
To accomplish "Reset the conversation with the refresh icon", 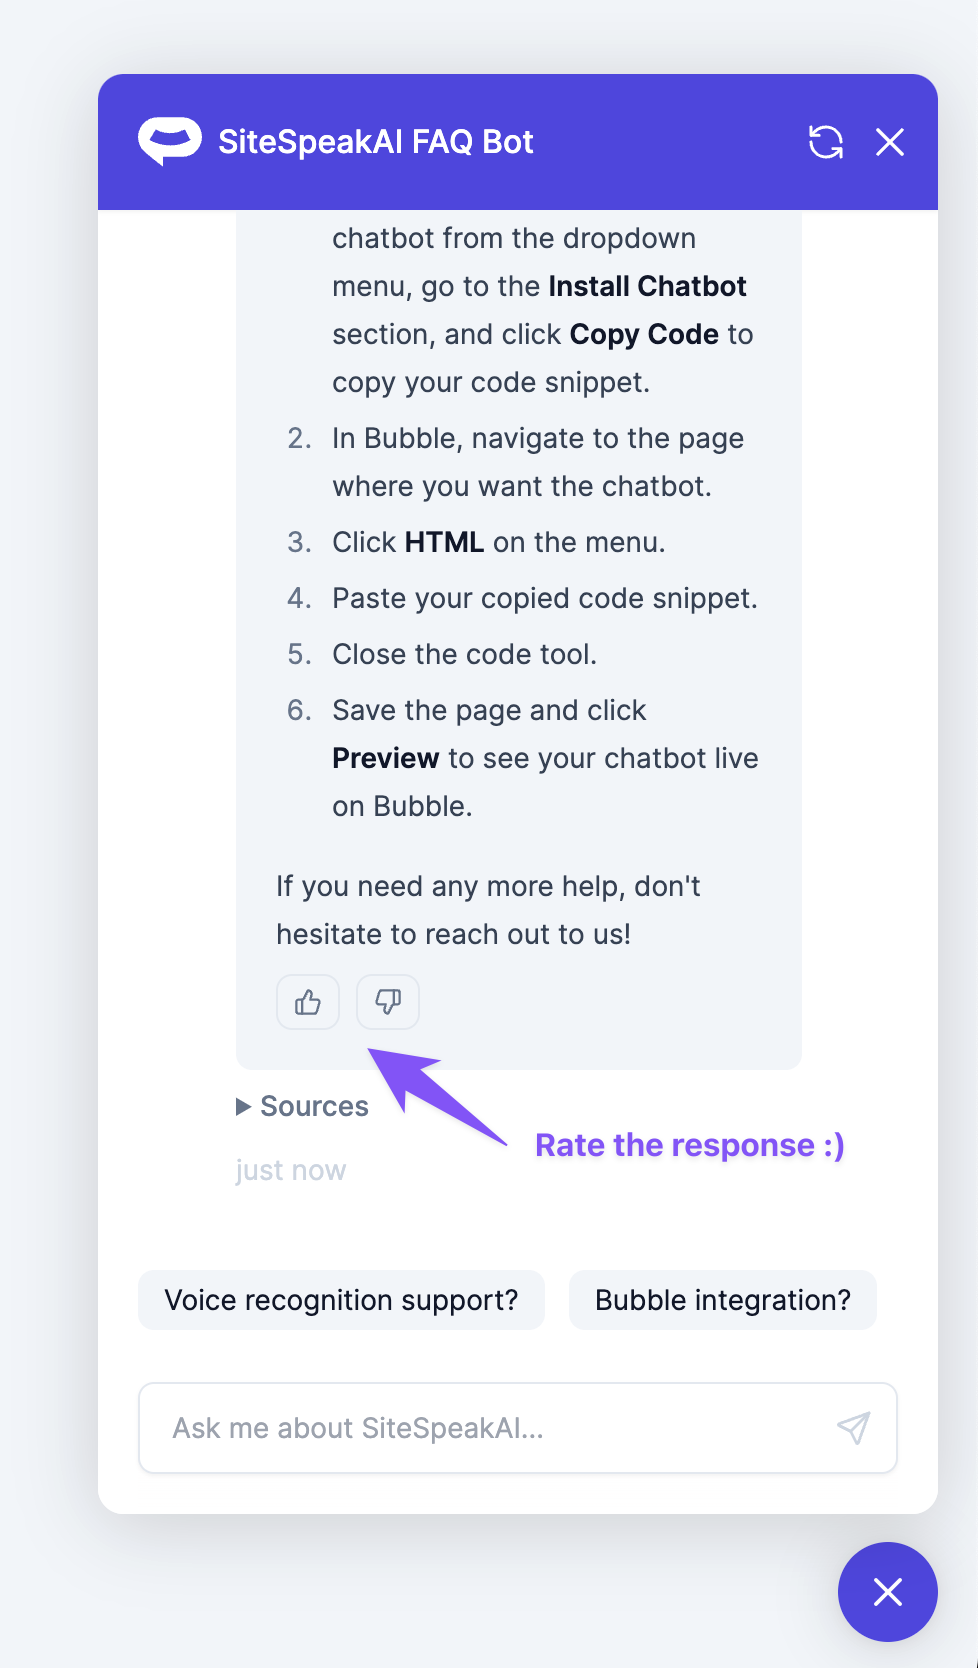I will (x=825, y=142).
